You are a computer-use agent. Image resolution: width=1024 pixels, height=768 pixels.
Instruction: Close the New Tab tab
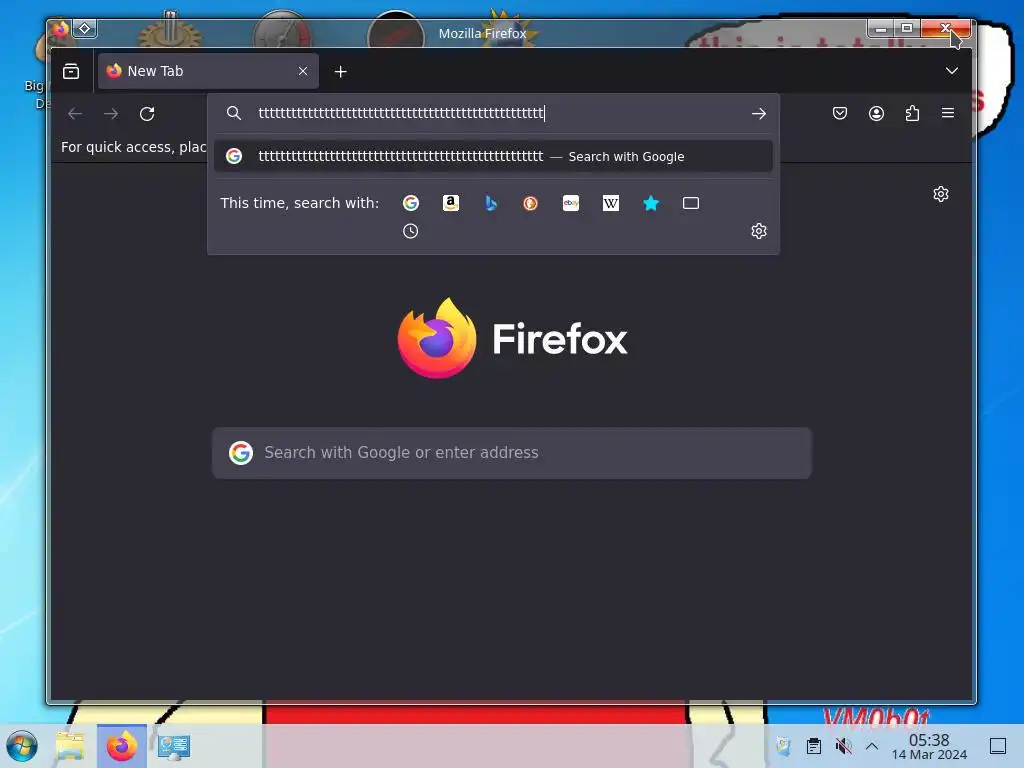point(303,71)
